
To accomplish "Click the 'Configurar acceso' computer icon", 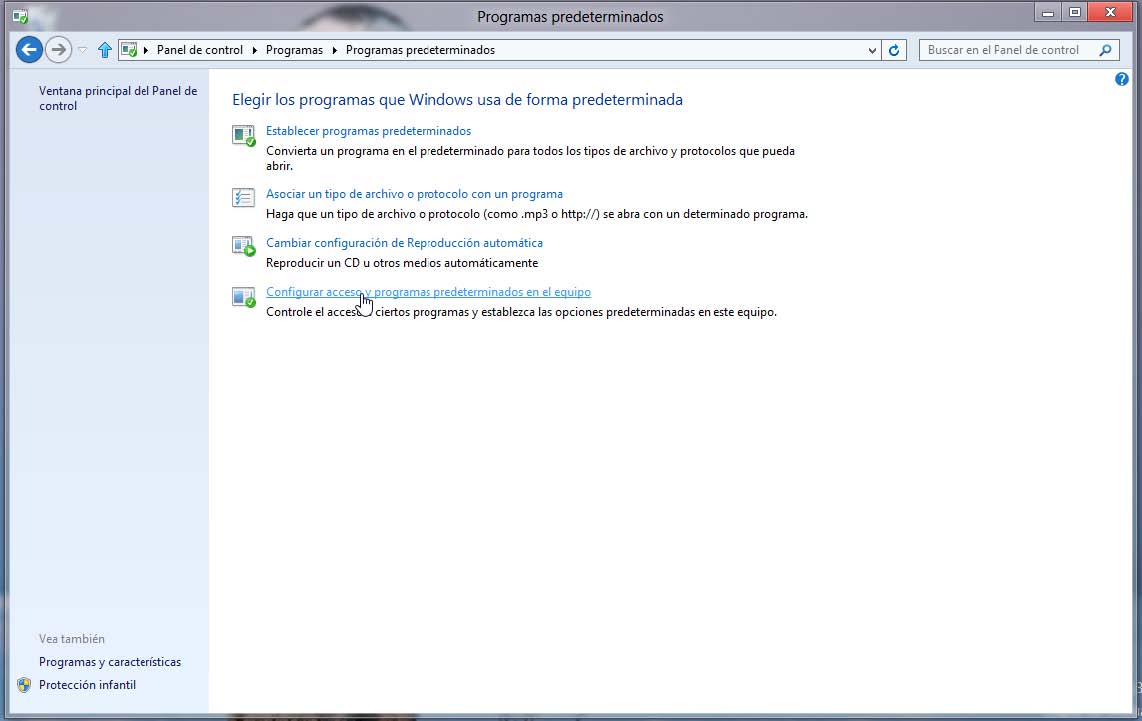I will tap(243, 296).
